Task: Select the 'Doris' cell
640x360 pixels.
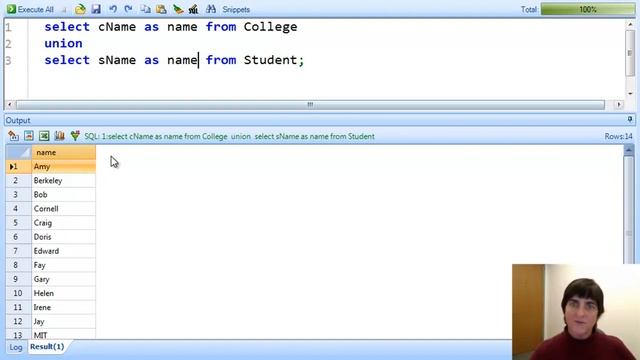Action: pos(64,237)
